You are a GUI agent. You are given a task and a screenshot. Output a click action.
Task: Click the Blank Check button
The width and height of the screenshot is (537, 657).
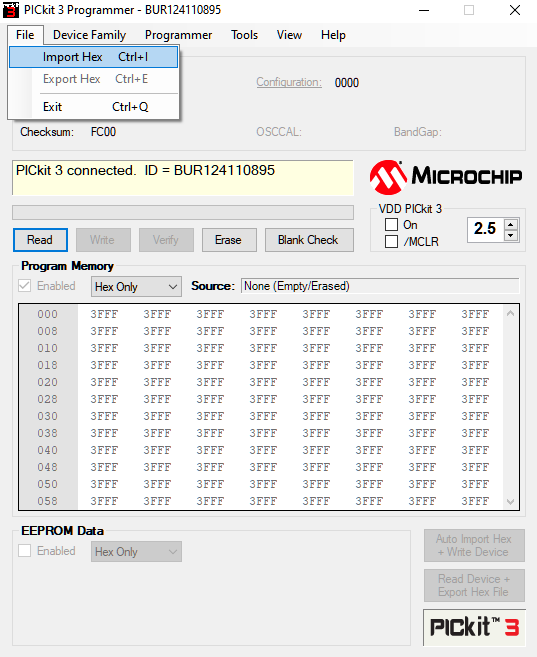click(309, 240)
